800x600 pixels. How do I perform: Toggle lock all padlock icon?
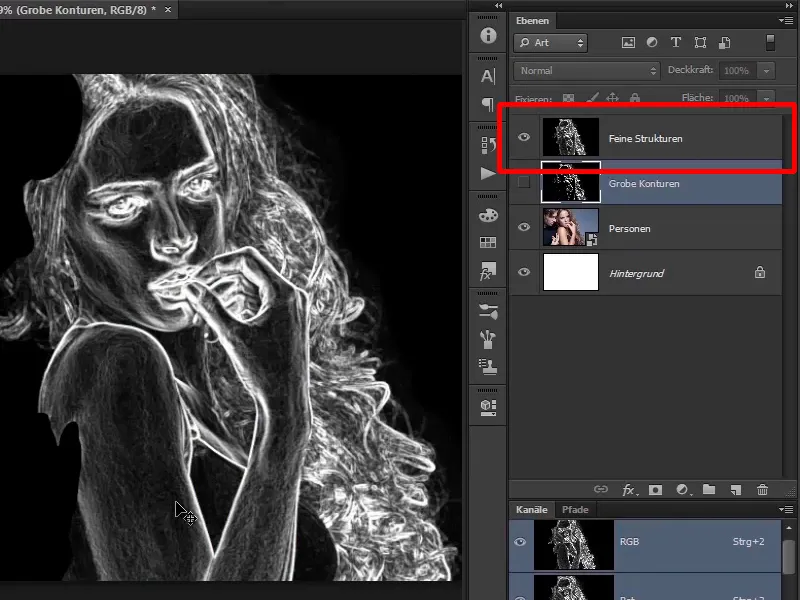pos(635,98)
